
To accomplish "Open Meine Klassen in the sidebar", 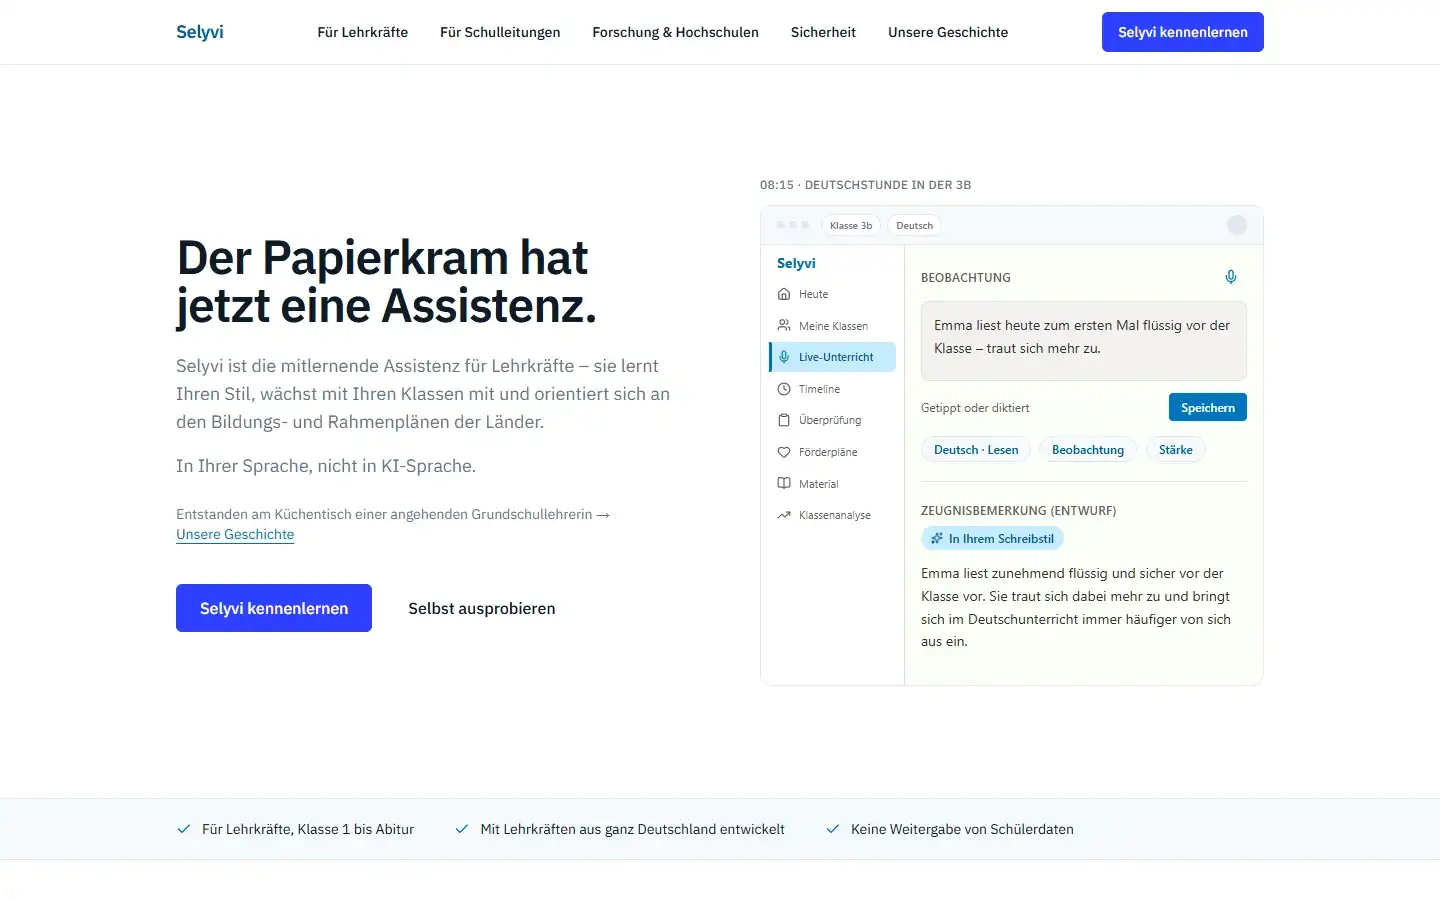I will 832,326.
